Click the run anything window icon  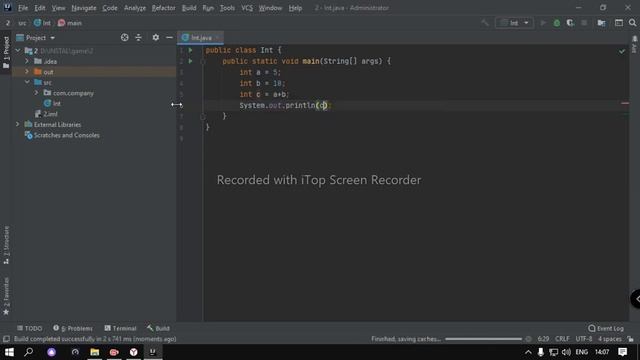pyautogui.click(x=619, y=23)
